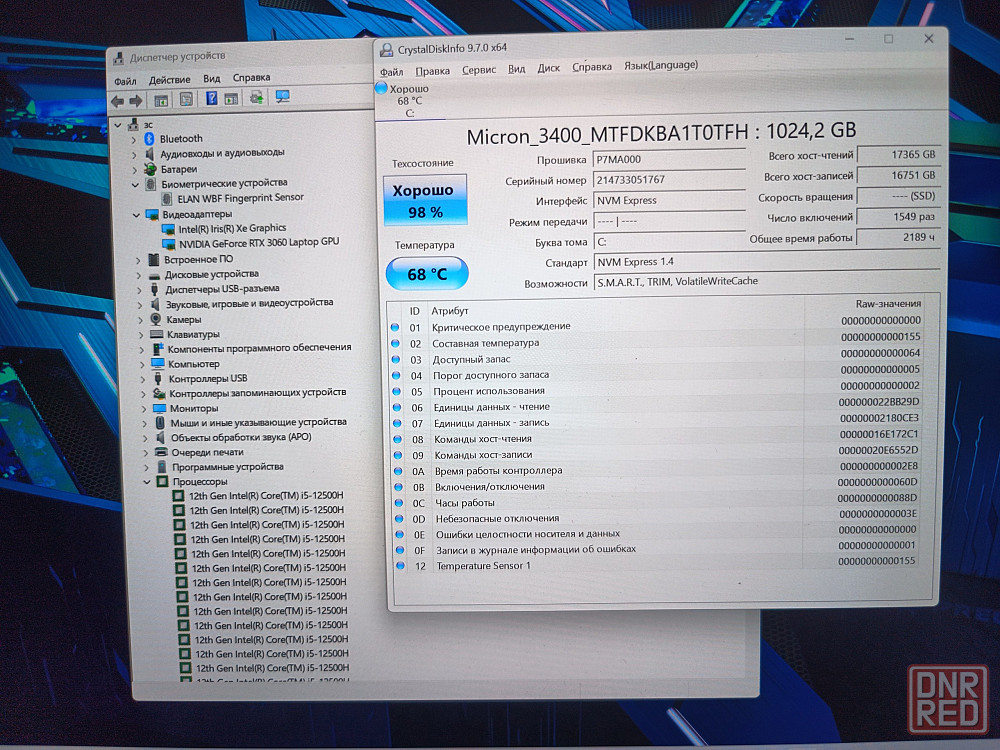The image size is (1000, 750).
Task: Open the Properties toolbar icon in Device Manager
Action: click(x=186, y=99)
